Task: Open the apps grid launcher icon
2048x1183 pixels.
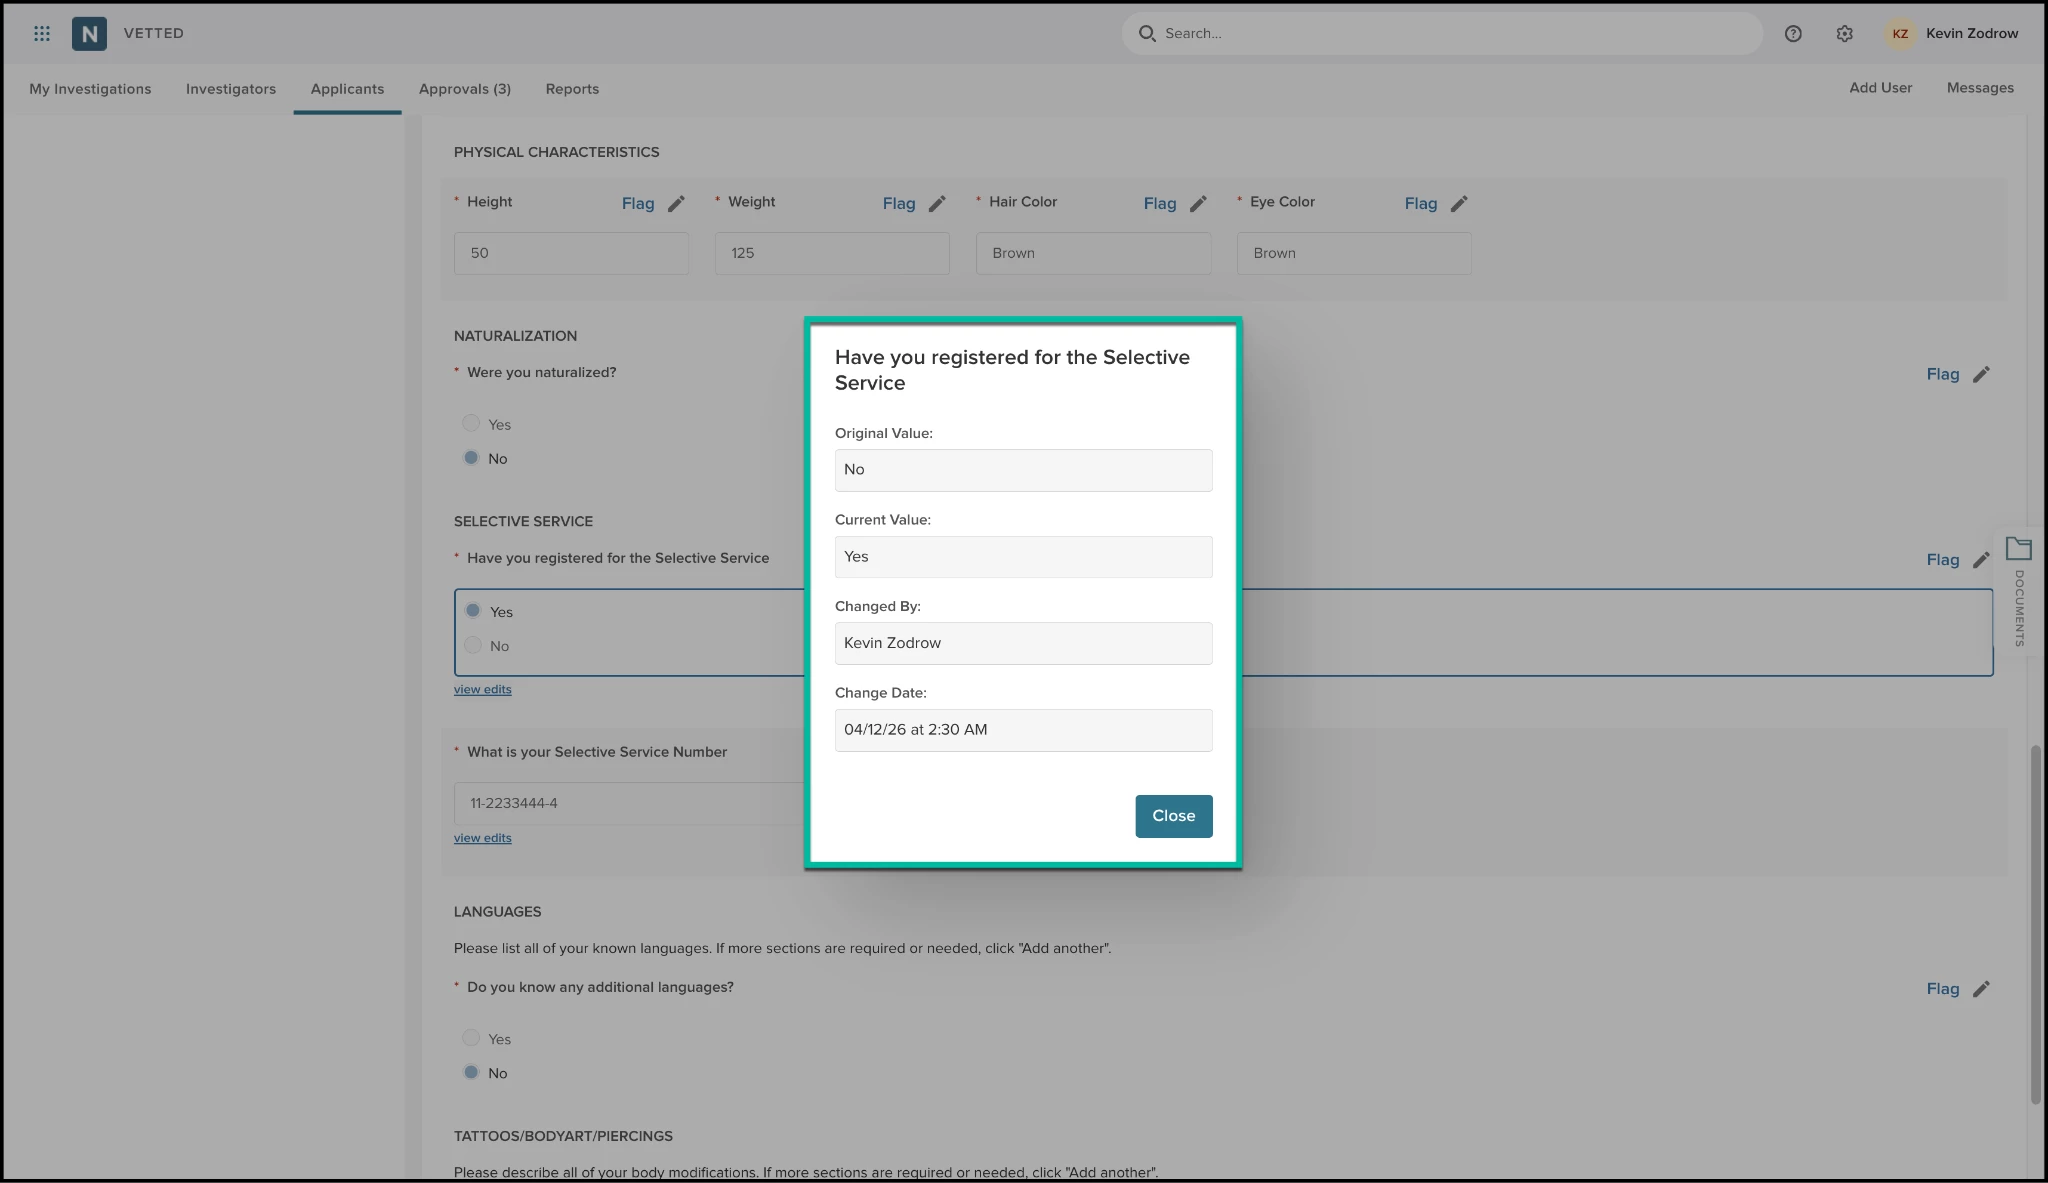Action: coord(42,33)
